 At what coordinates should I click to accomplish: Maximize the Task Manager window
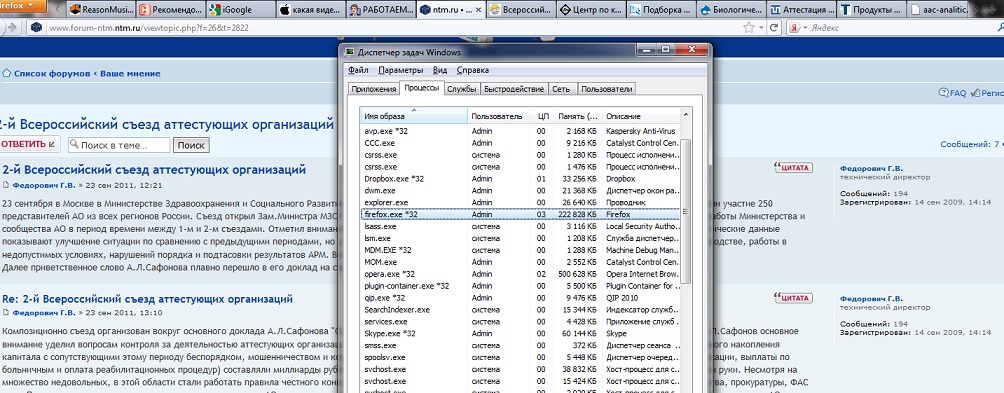665,49
